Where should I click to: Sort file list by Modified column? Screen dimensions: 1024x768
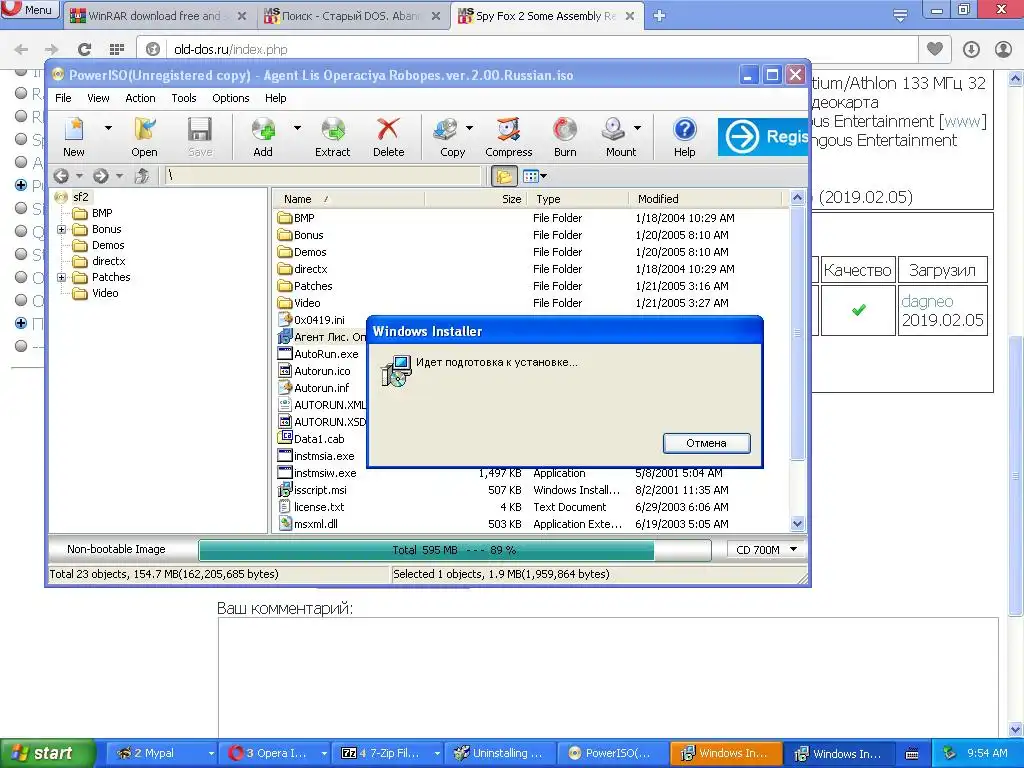705,199
